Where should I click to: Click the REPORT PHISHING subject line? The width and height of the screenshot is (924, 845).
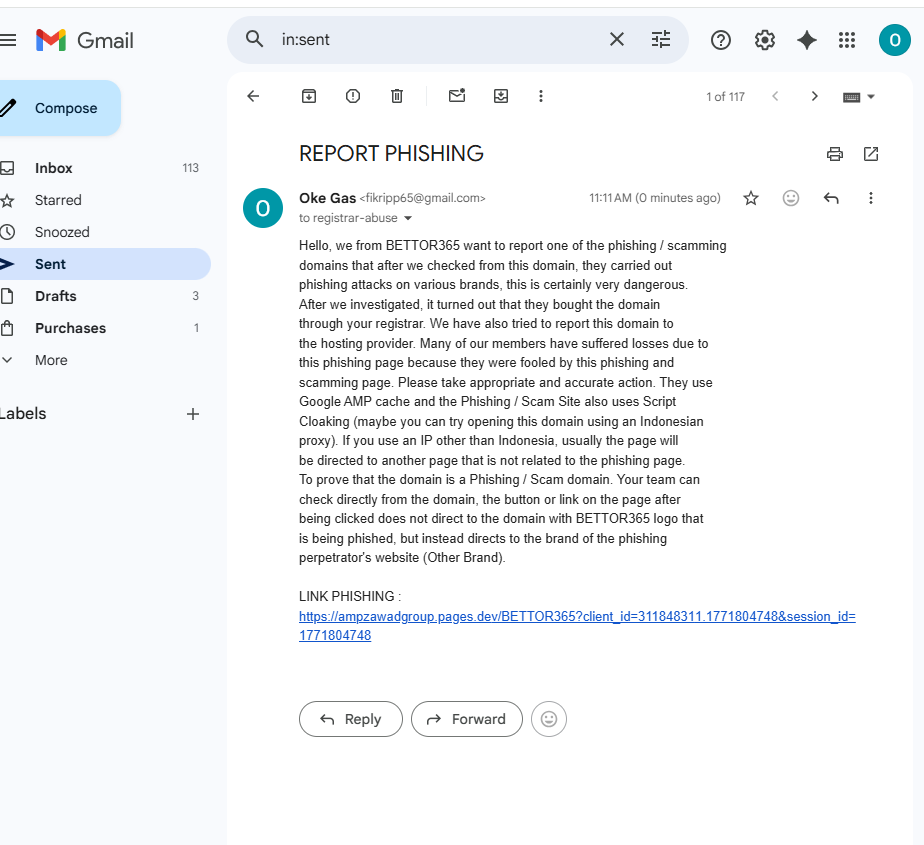pos(391,154)
